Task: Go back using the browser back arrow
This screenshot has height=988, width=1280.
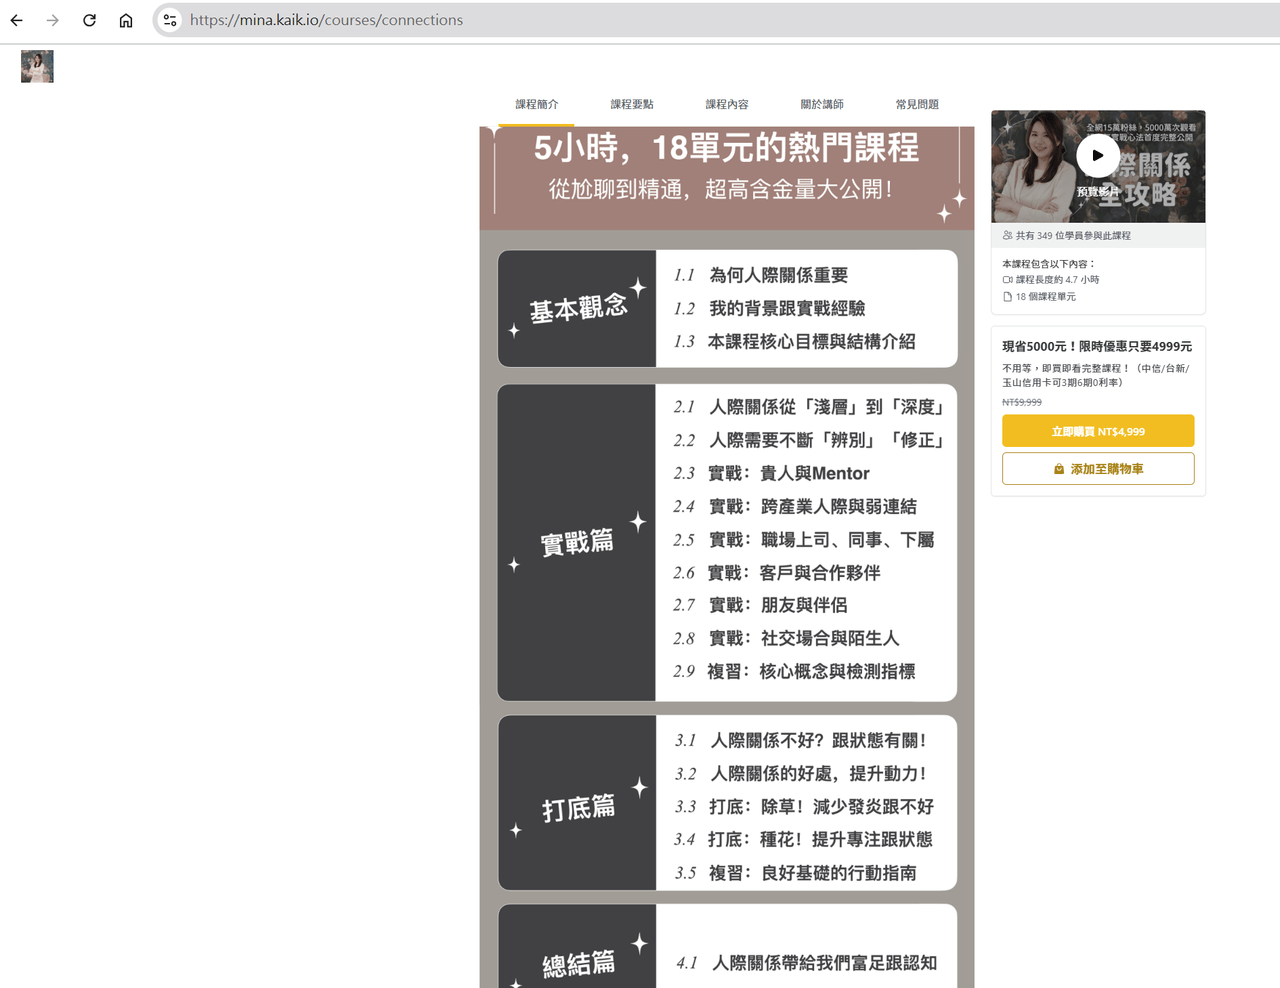Action: (x=17, y=20)
